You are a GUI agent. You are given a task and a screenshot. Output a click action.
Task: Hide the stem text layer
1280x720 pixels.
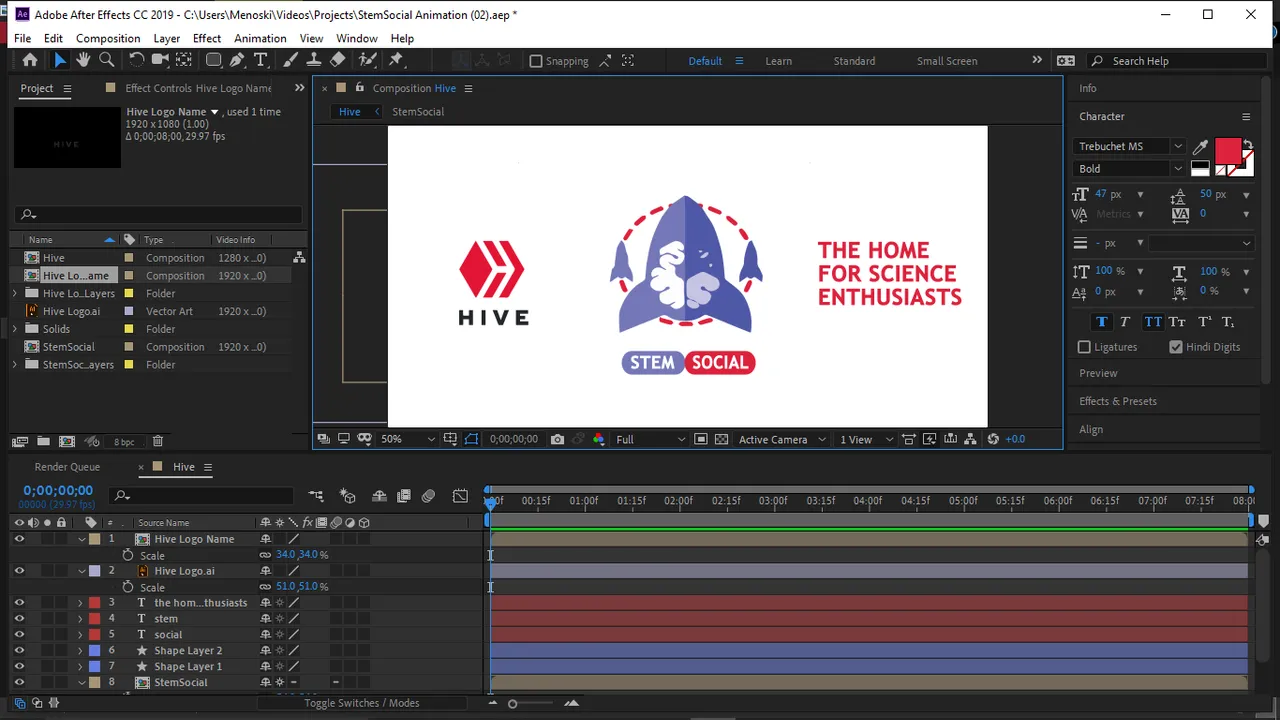[x=18, y=619]
